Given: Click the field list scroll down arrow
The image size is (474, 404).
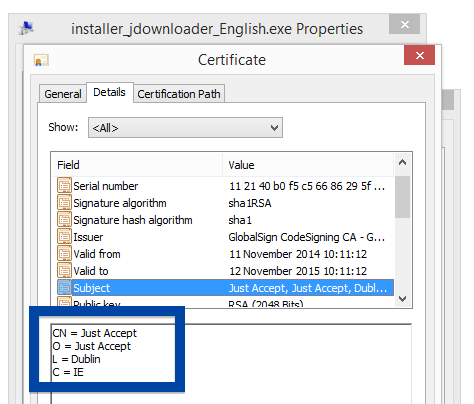Looking at the screenshot, I should tap(403, 299).
